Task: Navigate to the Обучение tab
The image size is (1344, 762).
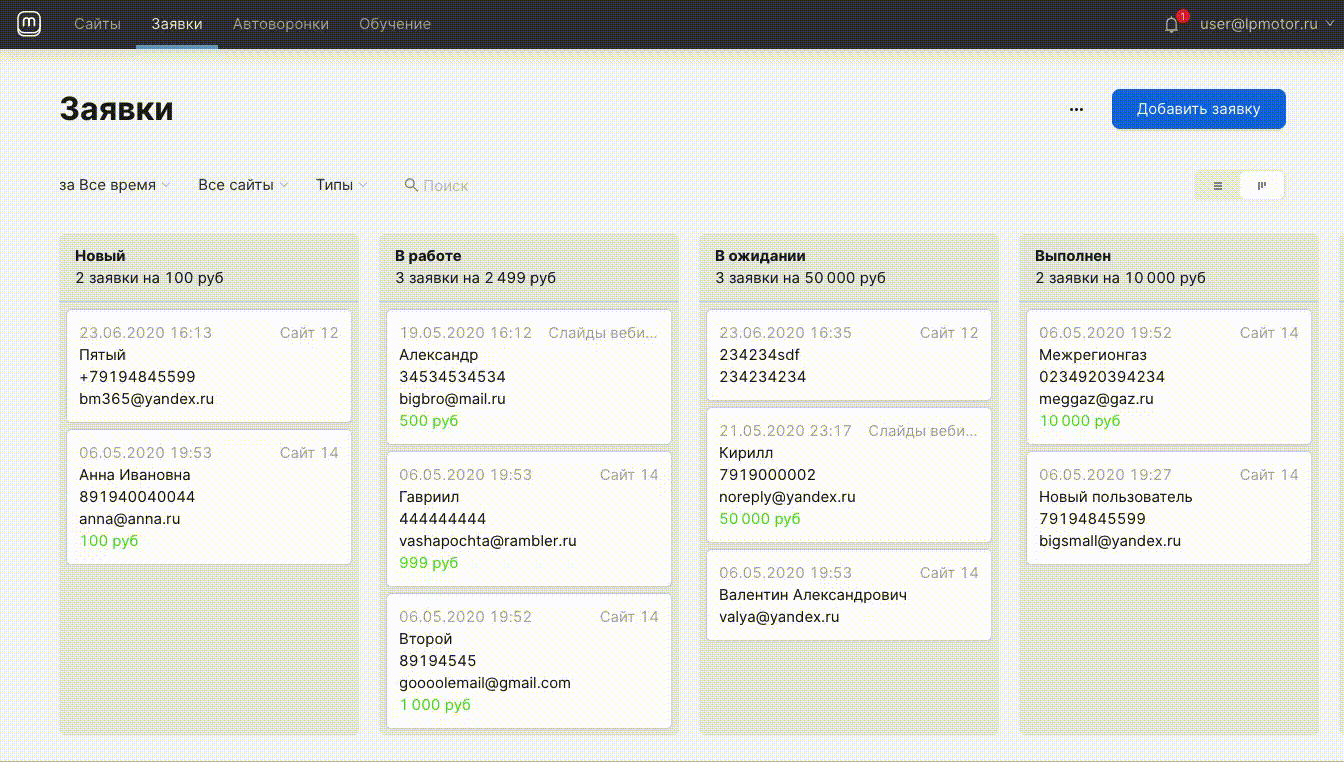Action: 395,24
